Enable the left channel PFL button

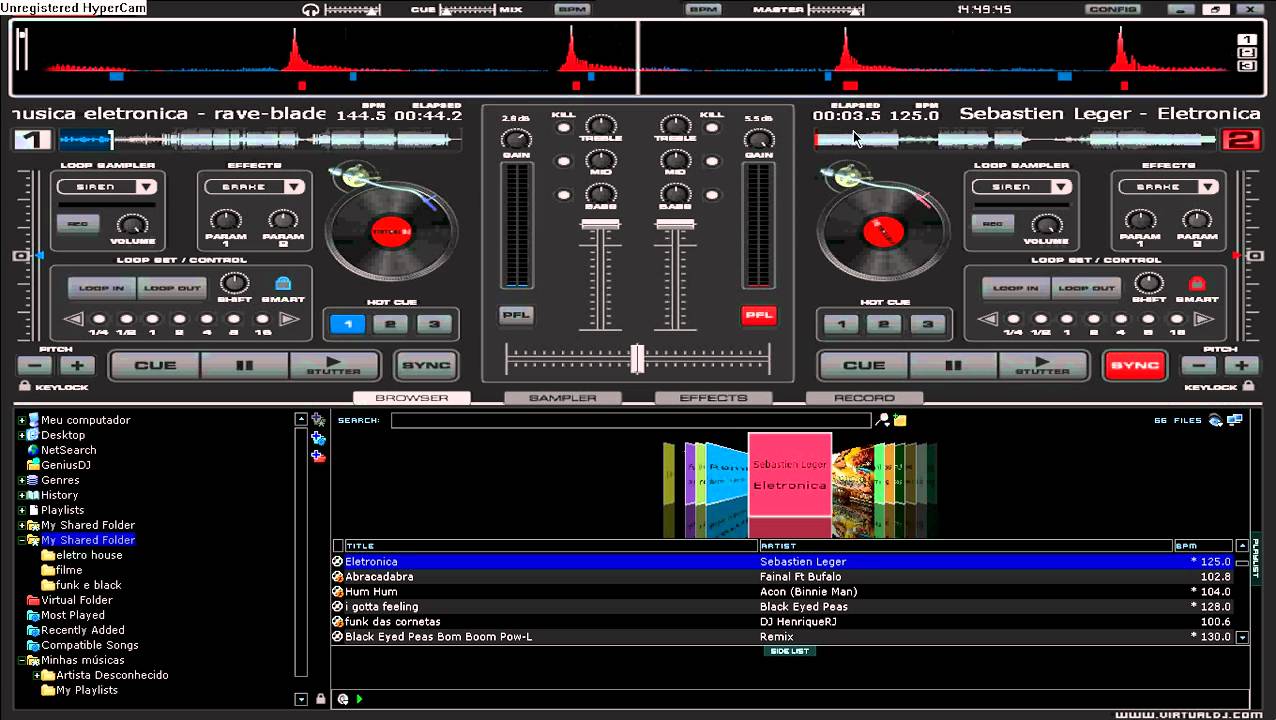[x=516, y=315]
